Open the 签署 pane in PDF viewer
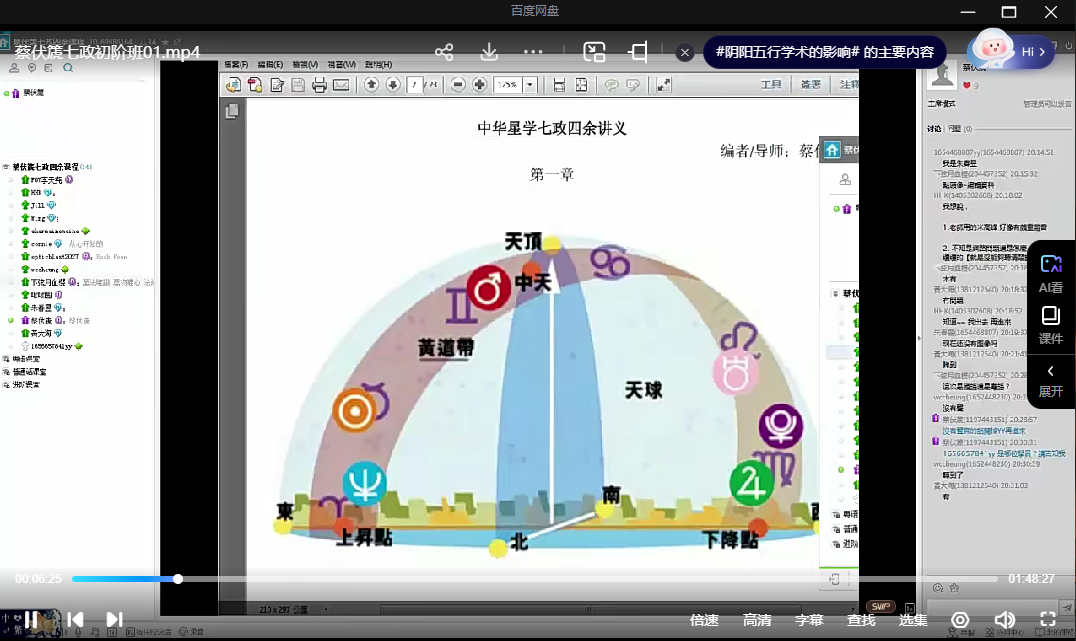The height and width of the screenshot is (641, 1076). pos(810,84)
